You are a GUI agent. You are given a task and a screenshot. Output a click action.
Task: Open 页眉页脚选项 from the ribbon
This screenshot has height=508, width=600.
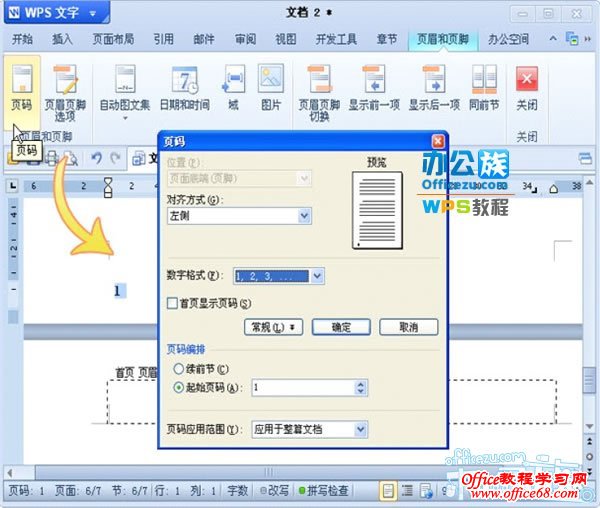(x=65, y=93)
